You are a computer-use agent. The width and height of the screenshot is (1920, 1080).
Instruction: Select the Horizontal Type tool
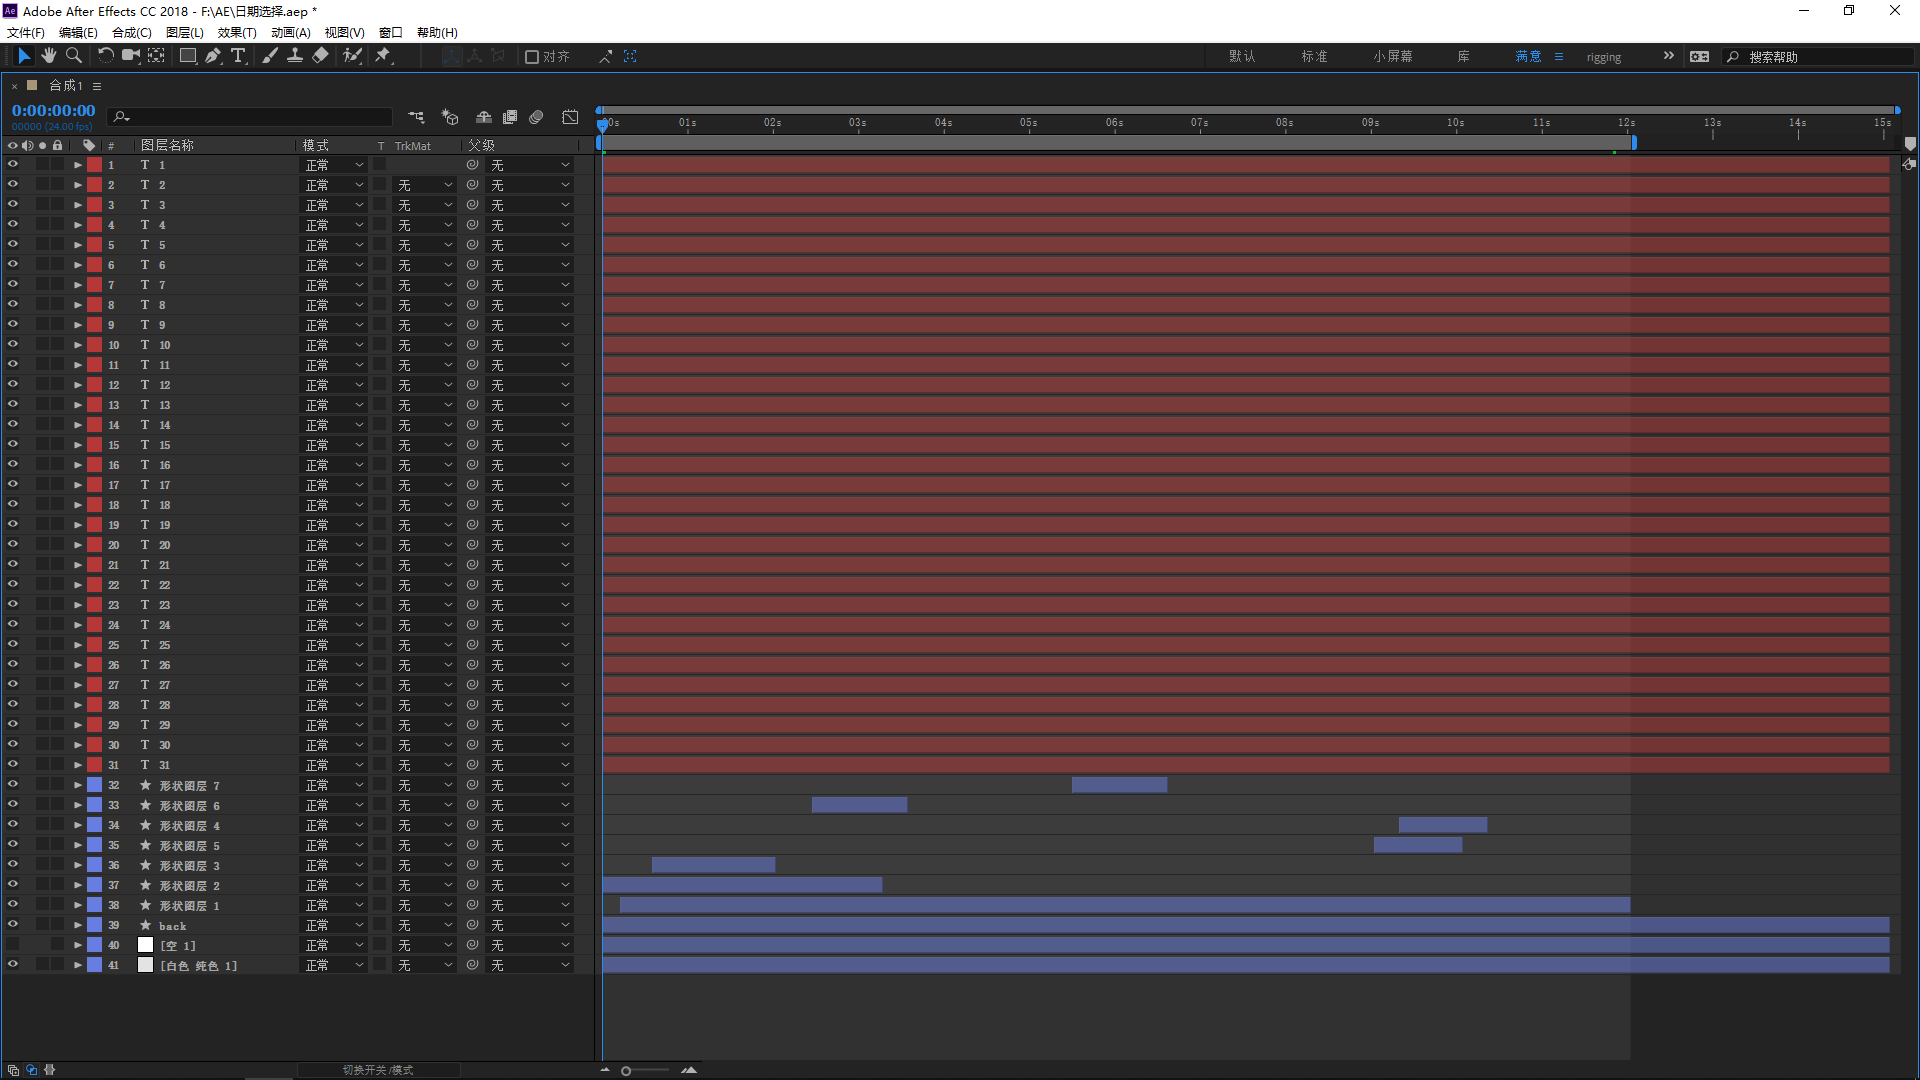(x=238, y=56)
